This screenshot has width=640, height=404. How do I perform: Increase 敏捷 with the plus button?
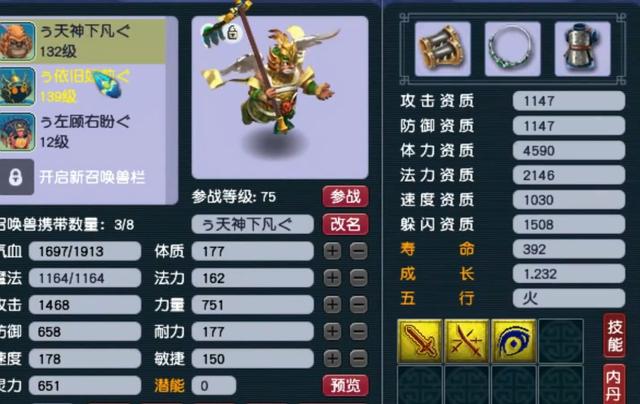pos(332,359)
